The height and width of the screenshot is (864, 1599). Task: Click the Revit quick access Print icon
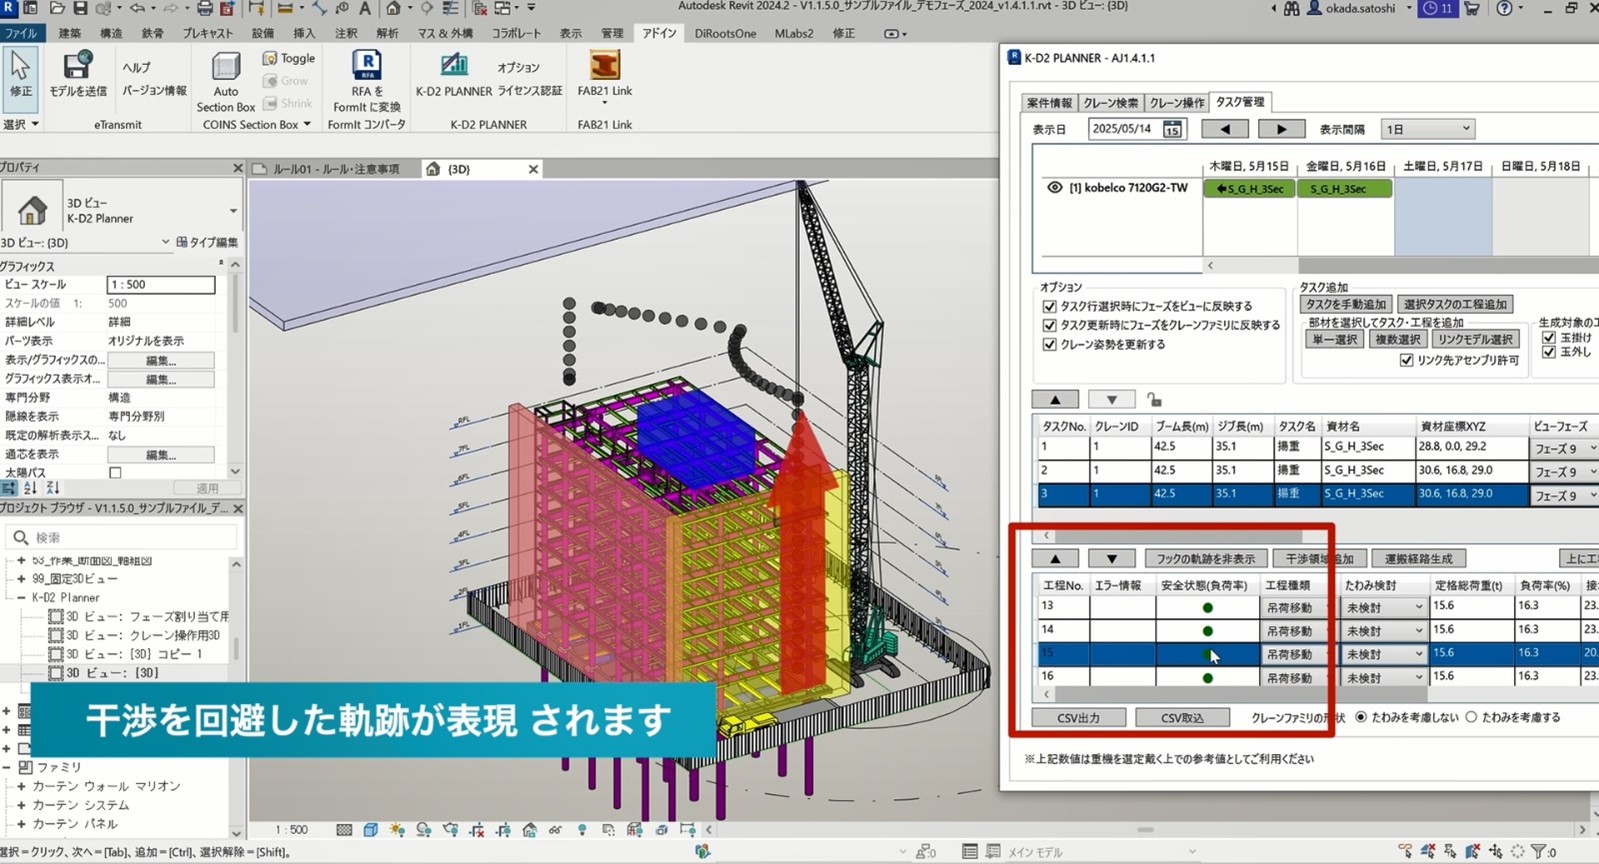204,8
